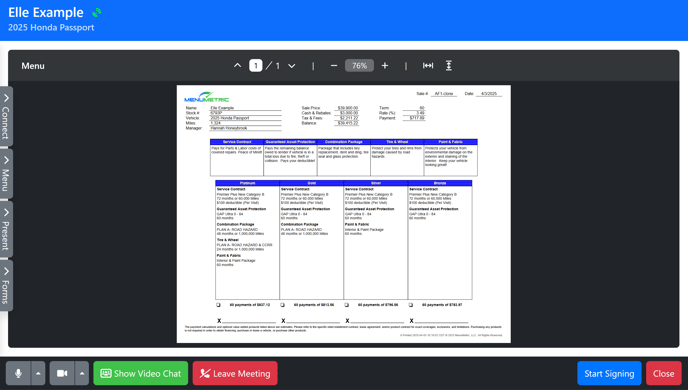
Task: Open the Present side tab
Action: [x=6, y=229]
